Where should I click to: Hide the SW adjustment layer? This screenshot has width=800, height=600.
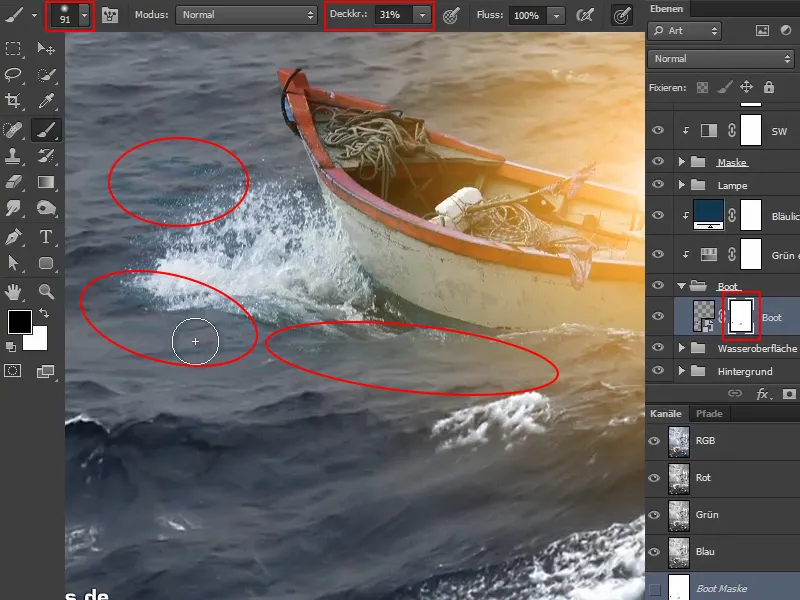(658, 130)
